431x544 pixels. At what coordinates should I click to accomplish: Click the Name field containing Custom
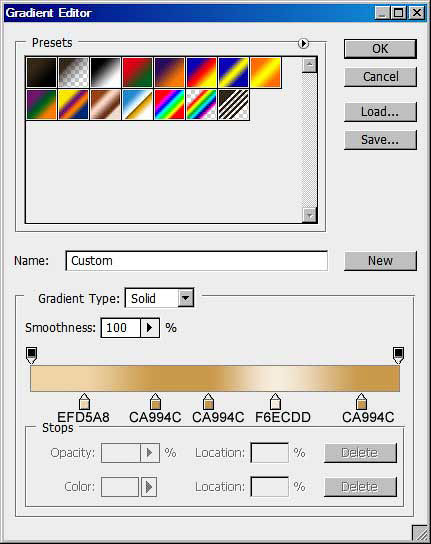tap(196, 261)
